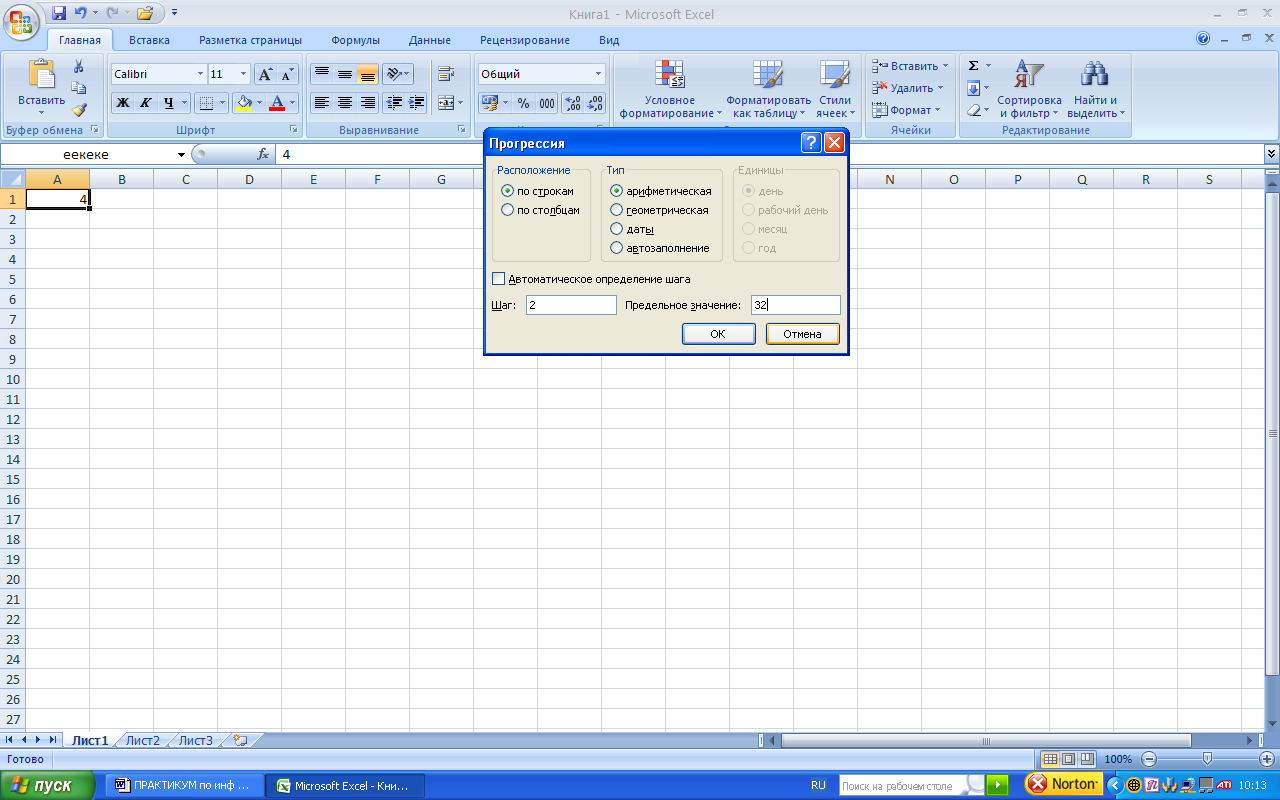Click the zoom in plus button
The width and height of the screenshot is (1280, 800).
pyautogui.click(x=1267, y=759)
